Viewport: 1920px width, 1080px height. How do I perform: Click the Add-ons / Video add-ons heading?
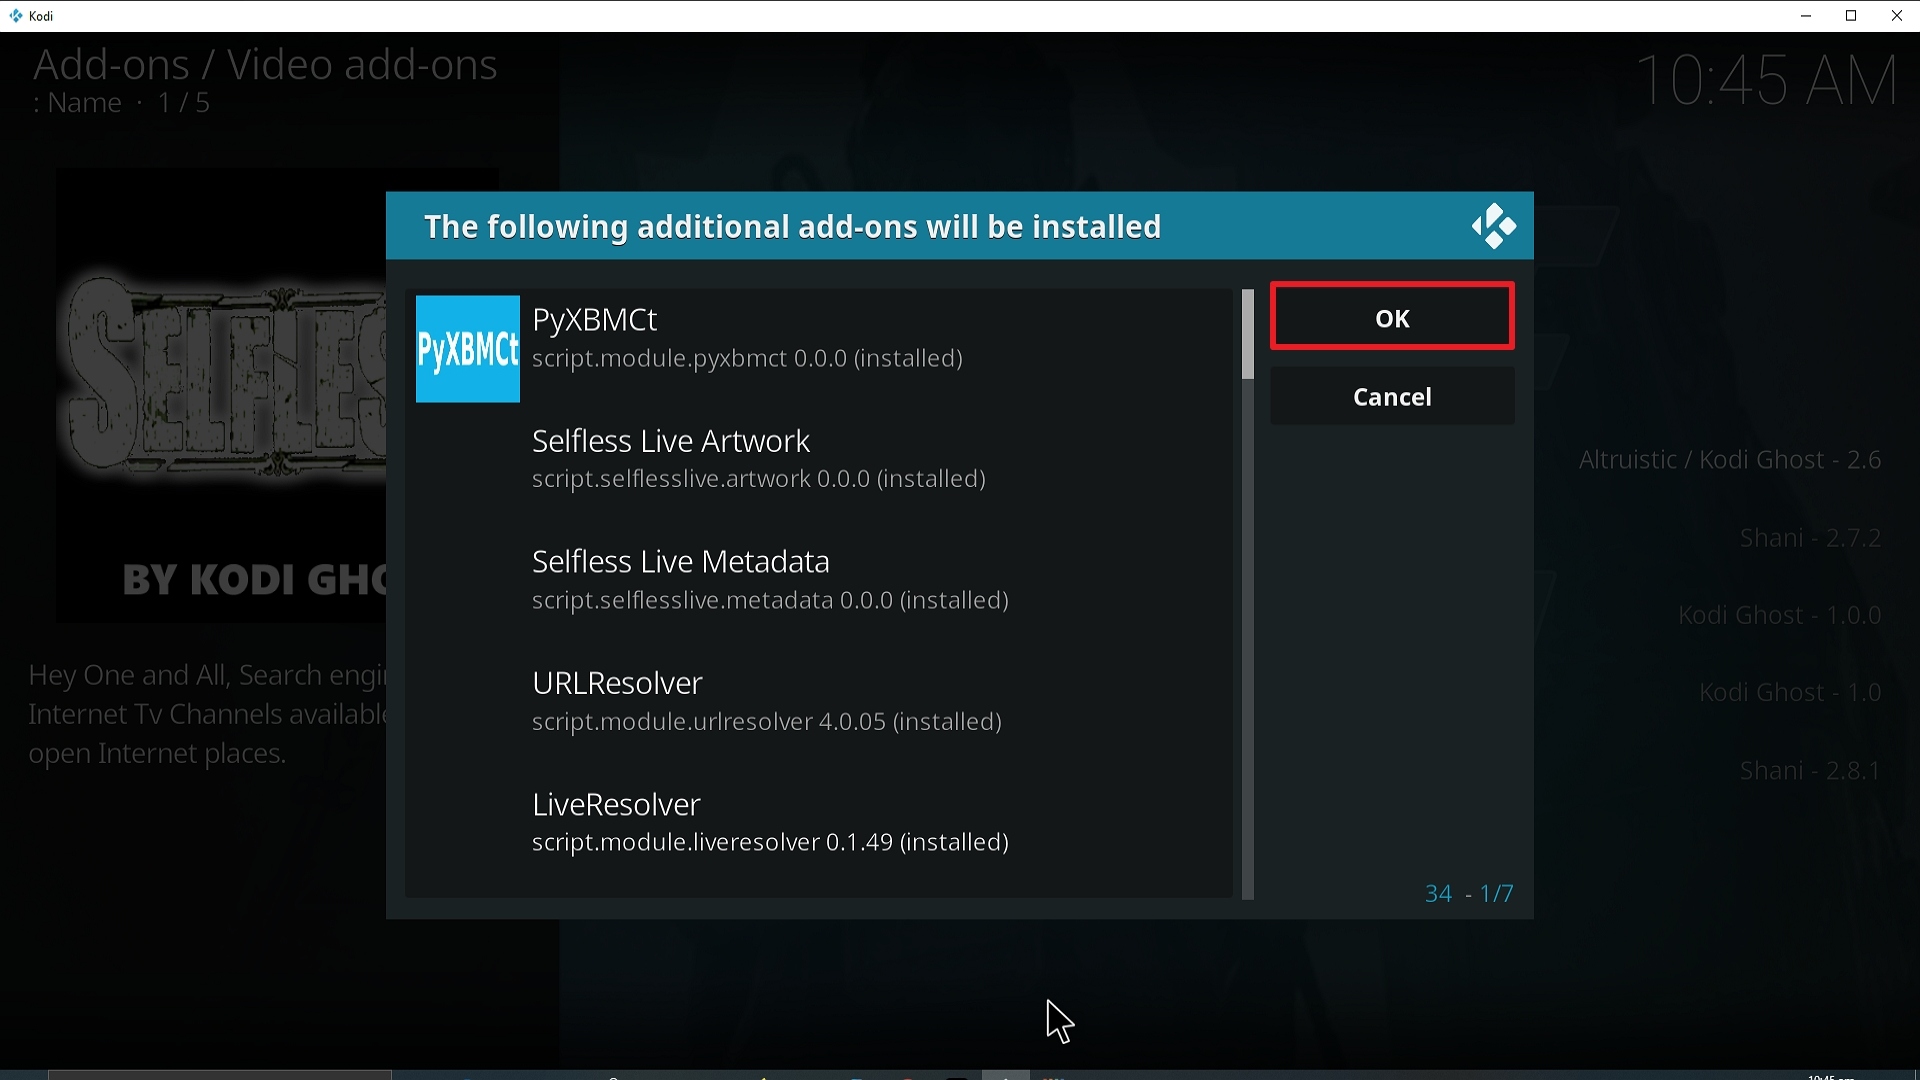tap(265, 65)
